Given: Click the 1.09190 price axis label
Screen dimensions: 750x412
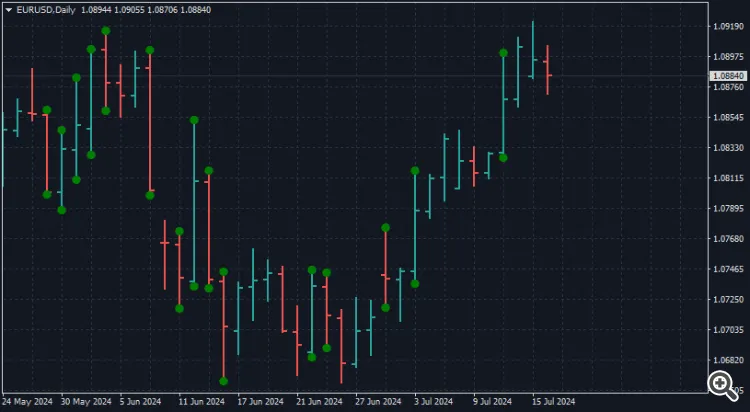Looking at the screenshot, I should (727, 27).
